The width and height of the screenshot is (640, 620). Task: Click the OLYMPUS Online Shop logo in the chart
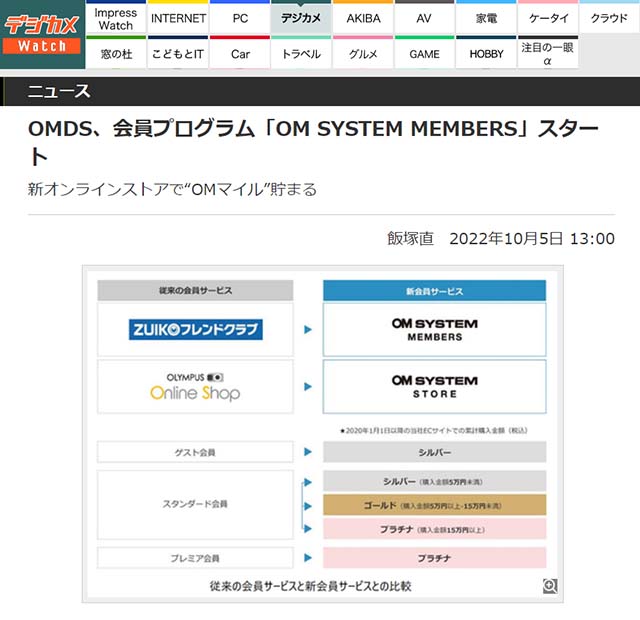195,387
